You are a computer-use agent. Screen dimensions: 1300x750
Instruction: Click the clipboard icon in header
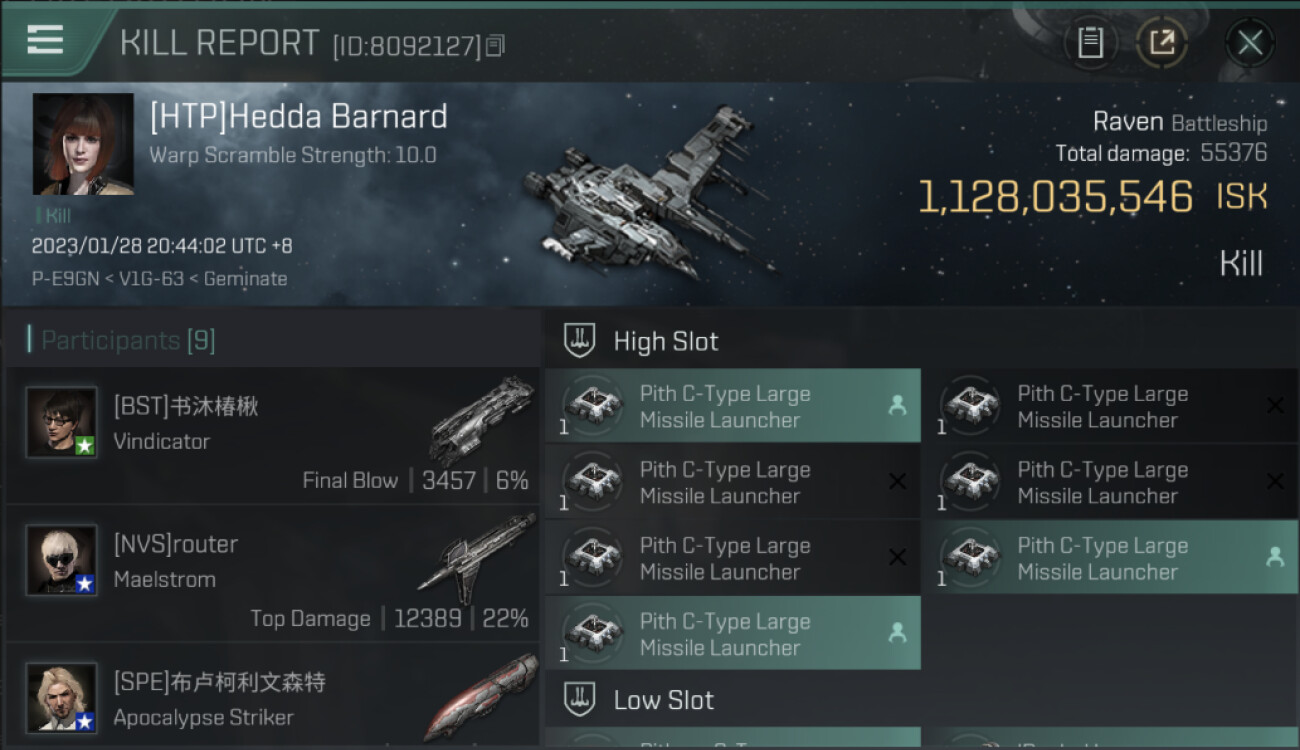1090,42
